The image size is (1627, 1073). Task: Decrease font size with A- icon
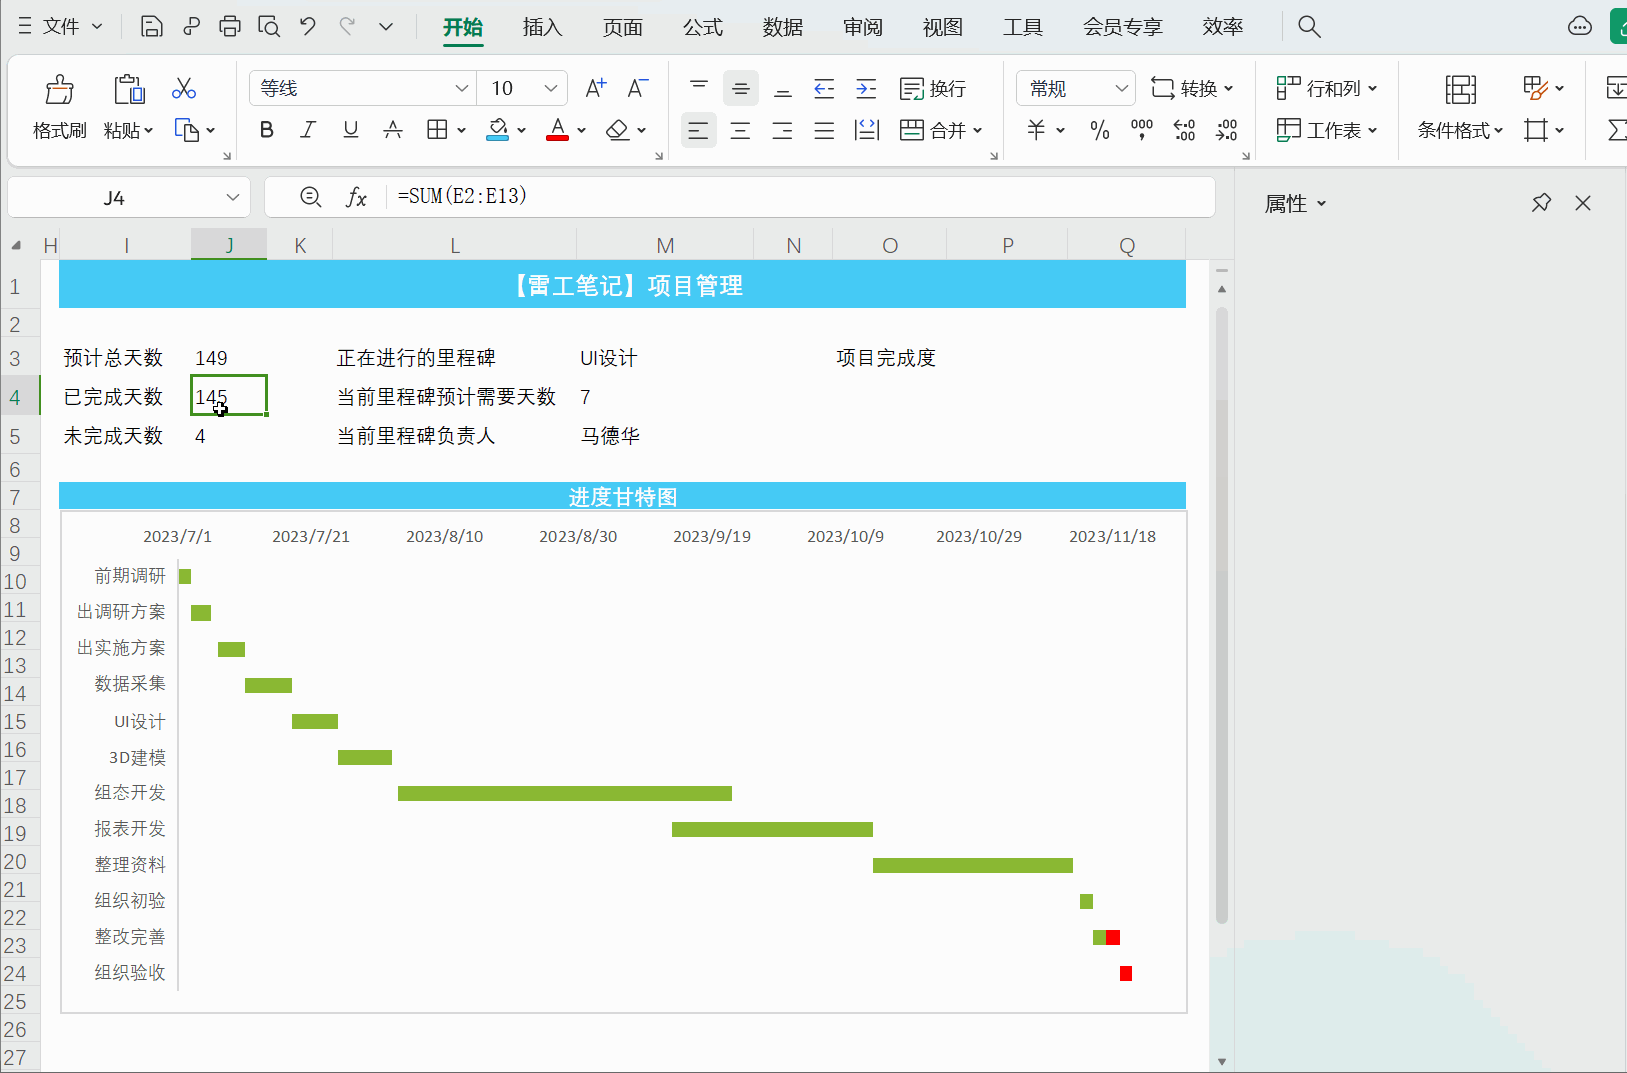[638, 88]
